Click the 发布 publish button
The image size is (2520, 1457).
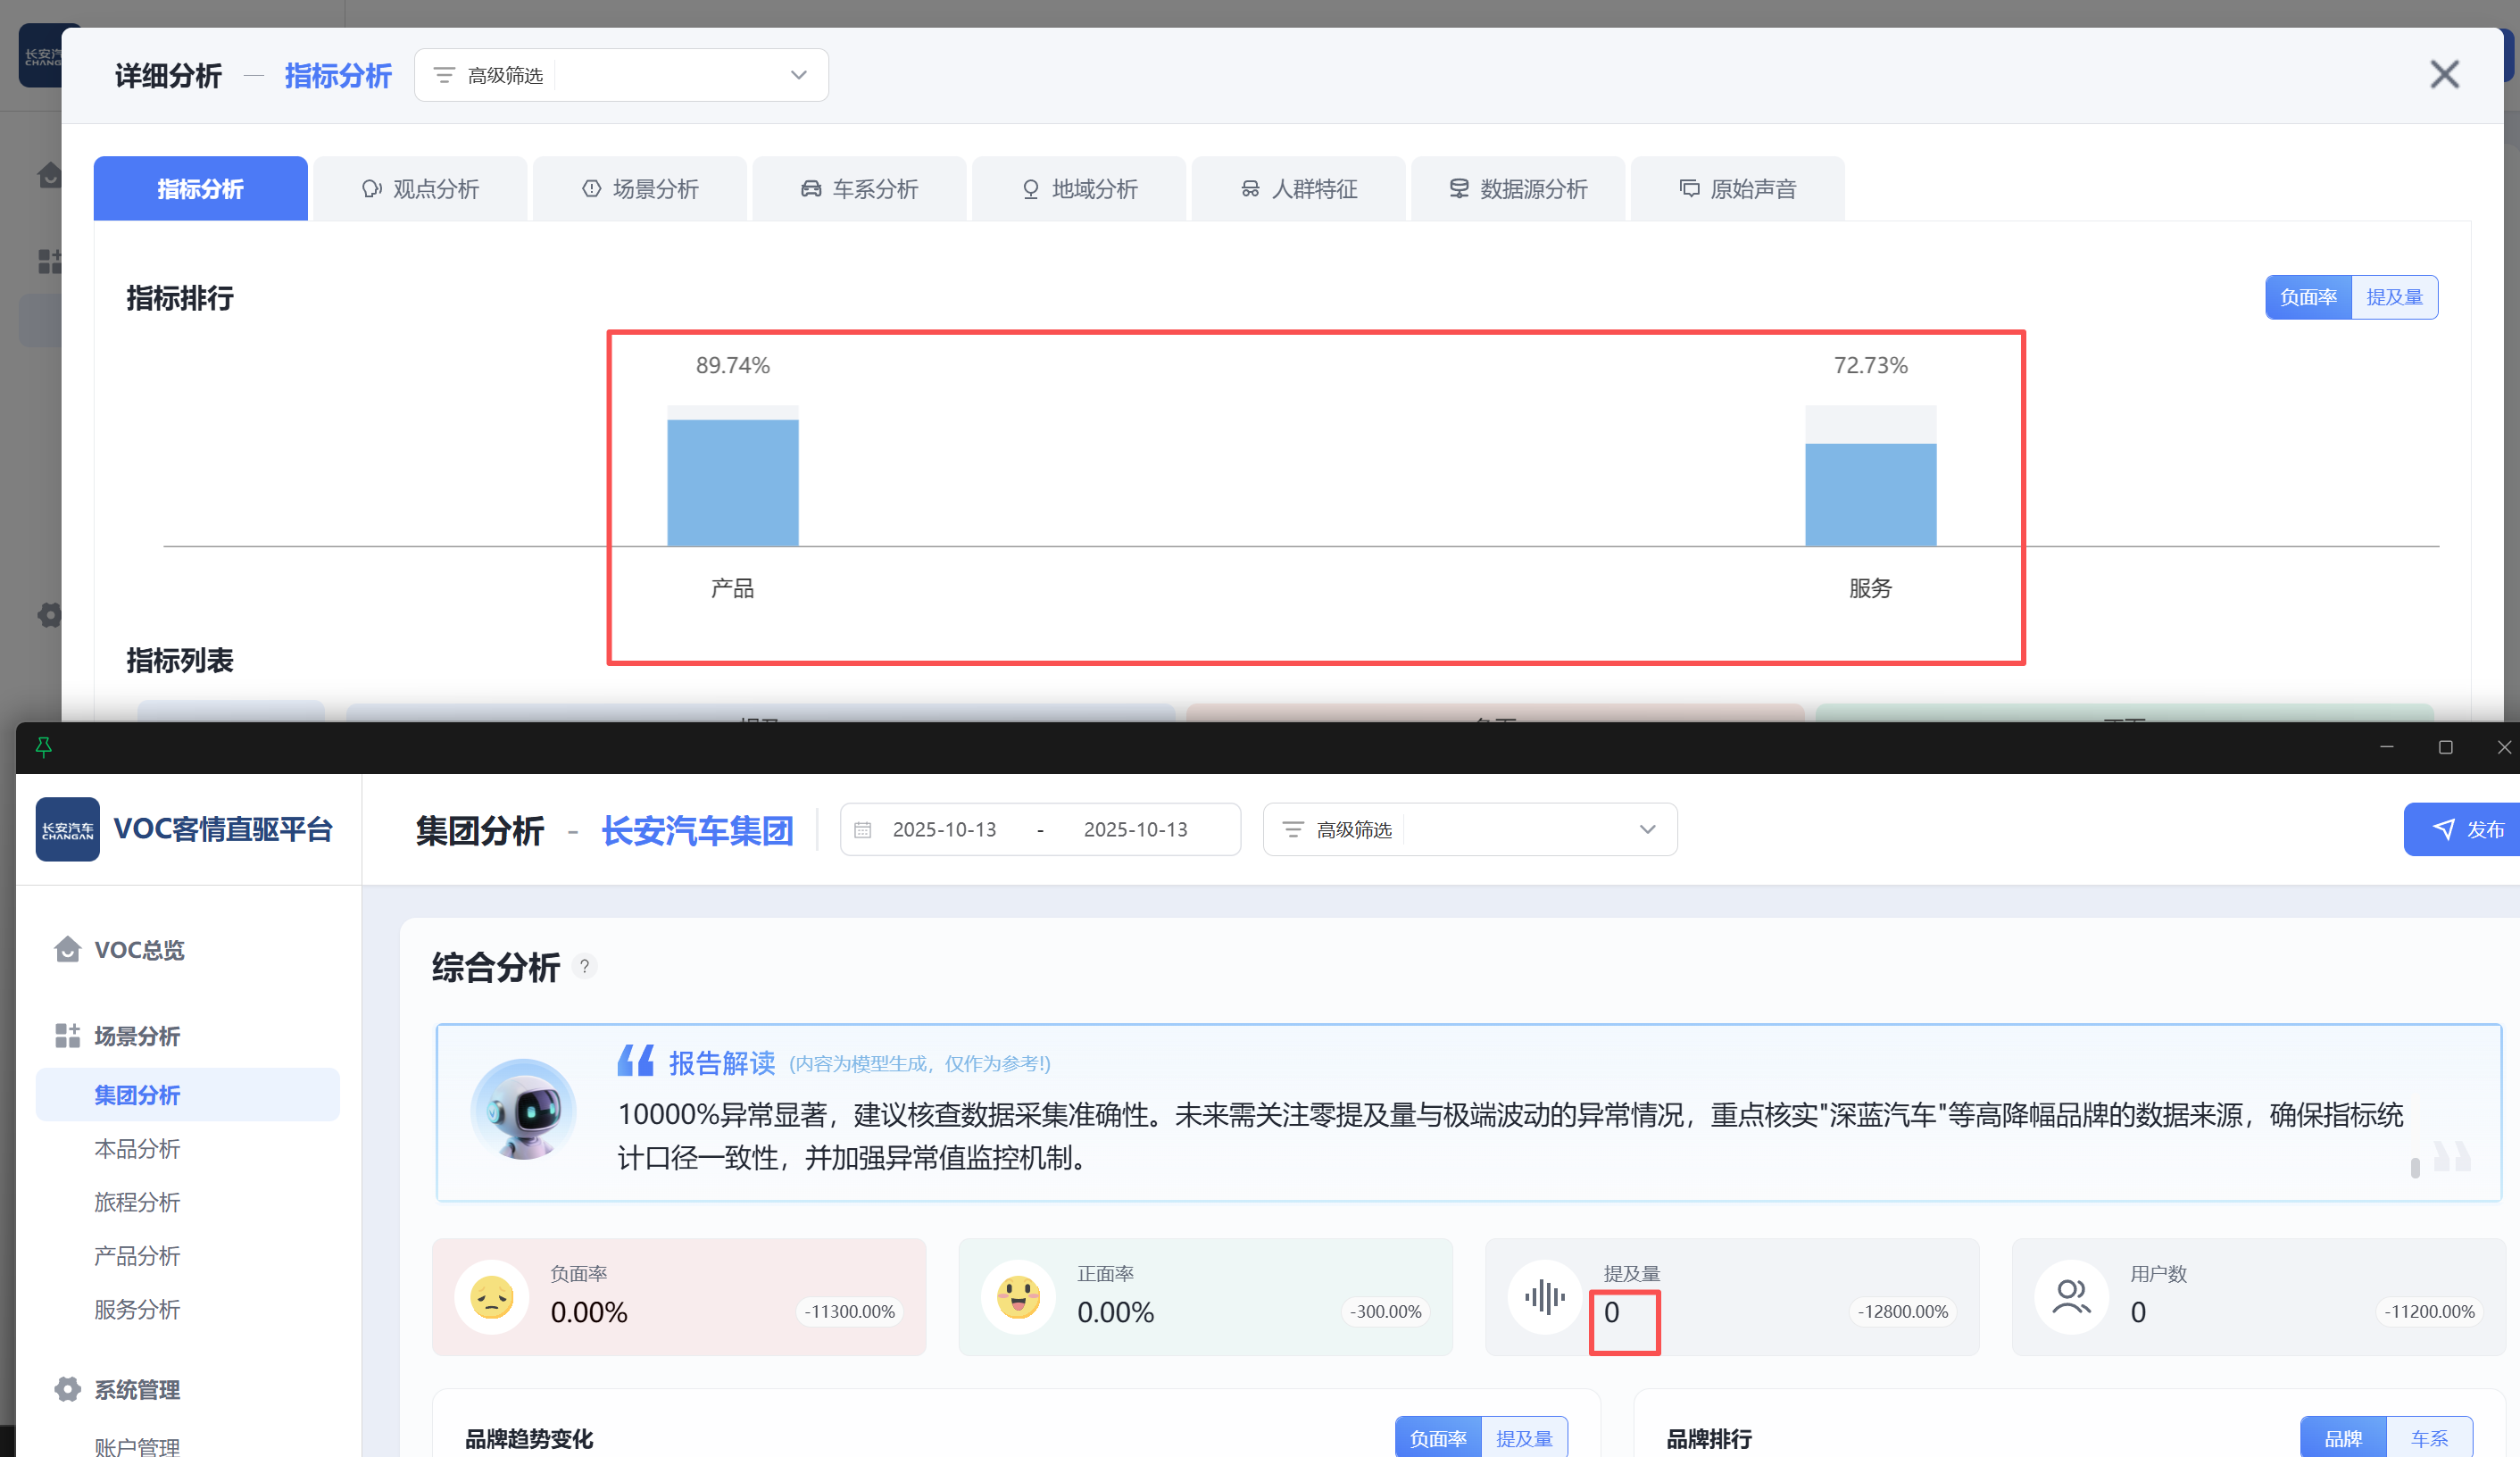(2466, 829)
